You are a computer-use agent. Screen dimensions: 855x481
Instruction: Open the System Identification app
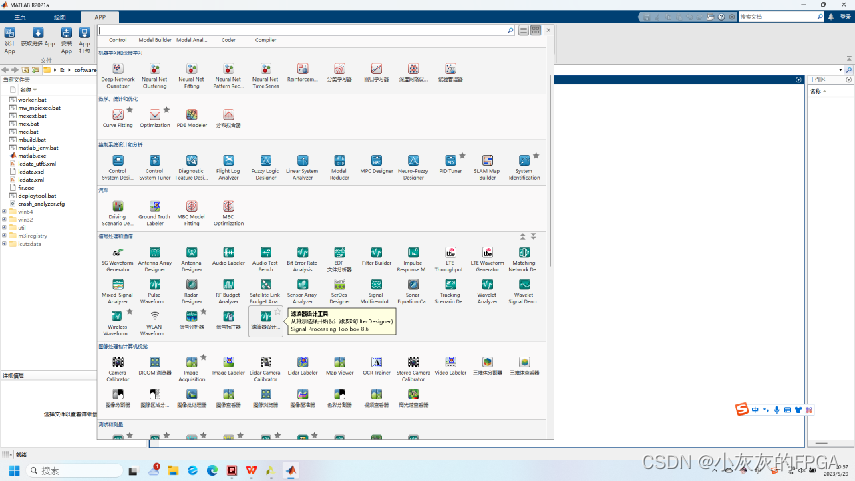pos(524,167)
